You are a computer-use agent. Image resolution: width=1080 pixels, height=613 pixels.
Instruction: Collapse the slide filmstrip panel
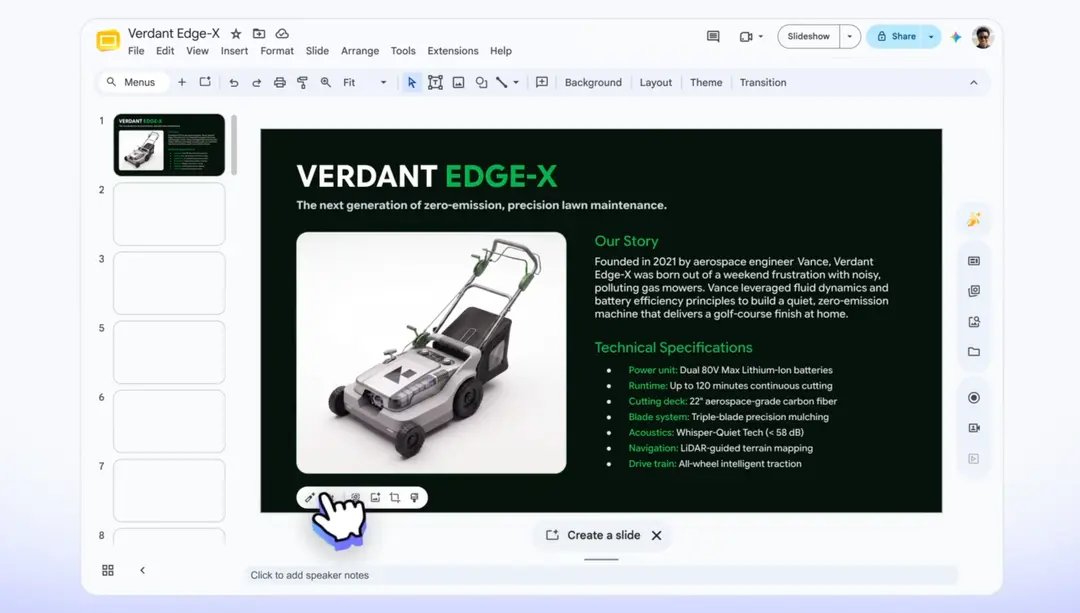pyautogui.click(x=143, y=570)
